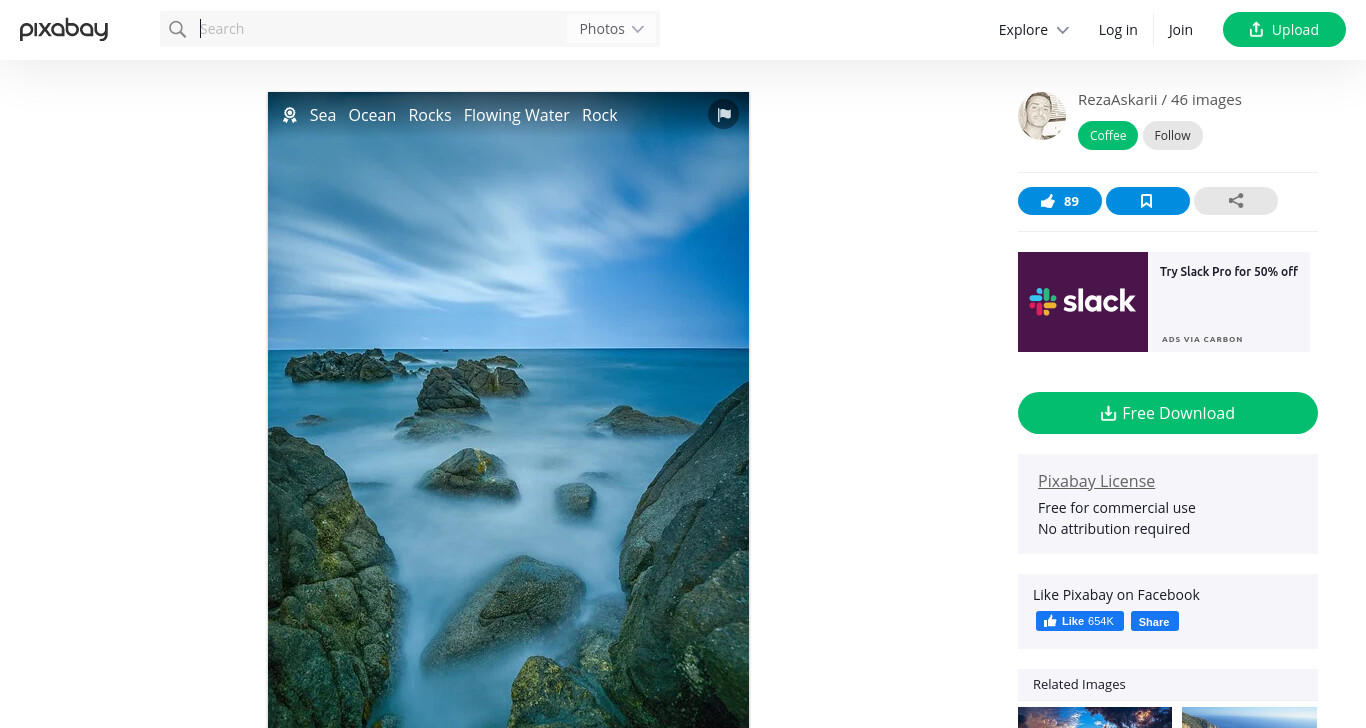
Task: Like the image with 89 likes
Action: (1060, 201)
